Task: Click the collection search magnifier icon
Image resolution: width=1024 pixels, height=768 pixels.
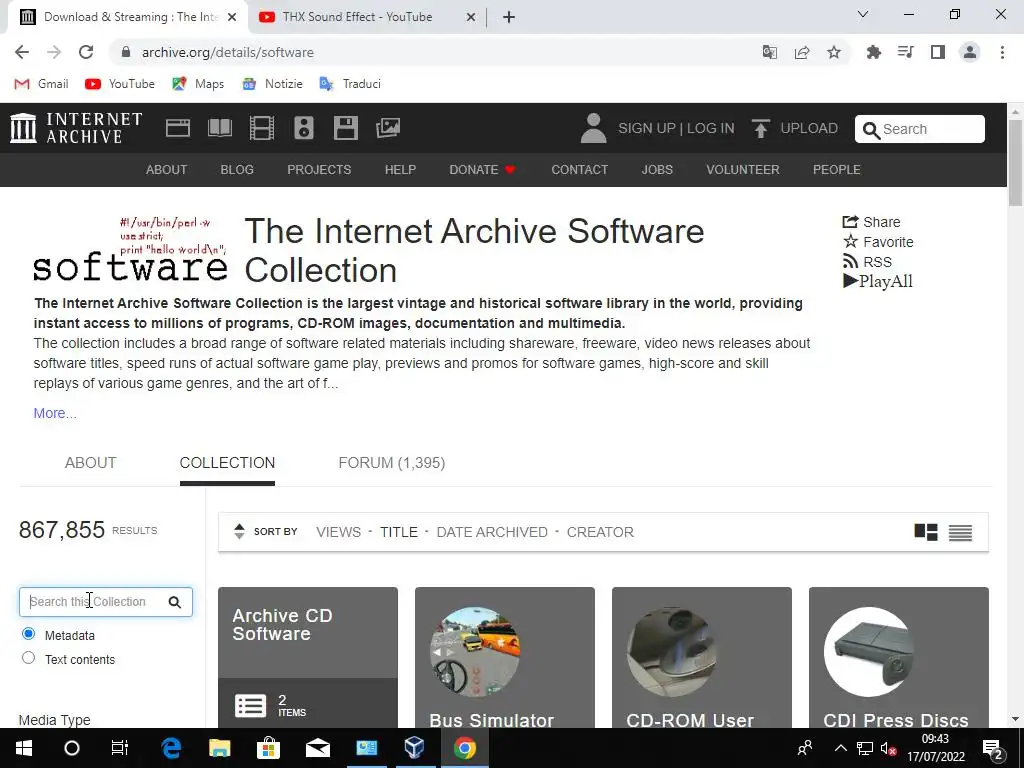Action: click(174, 602)
